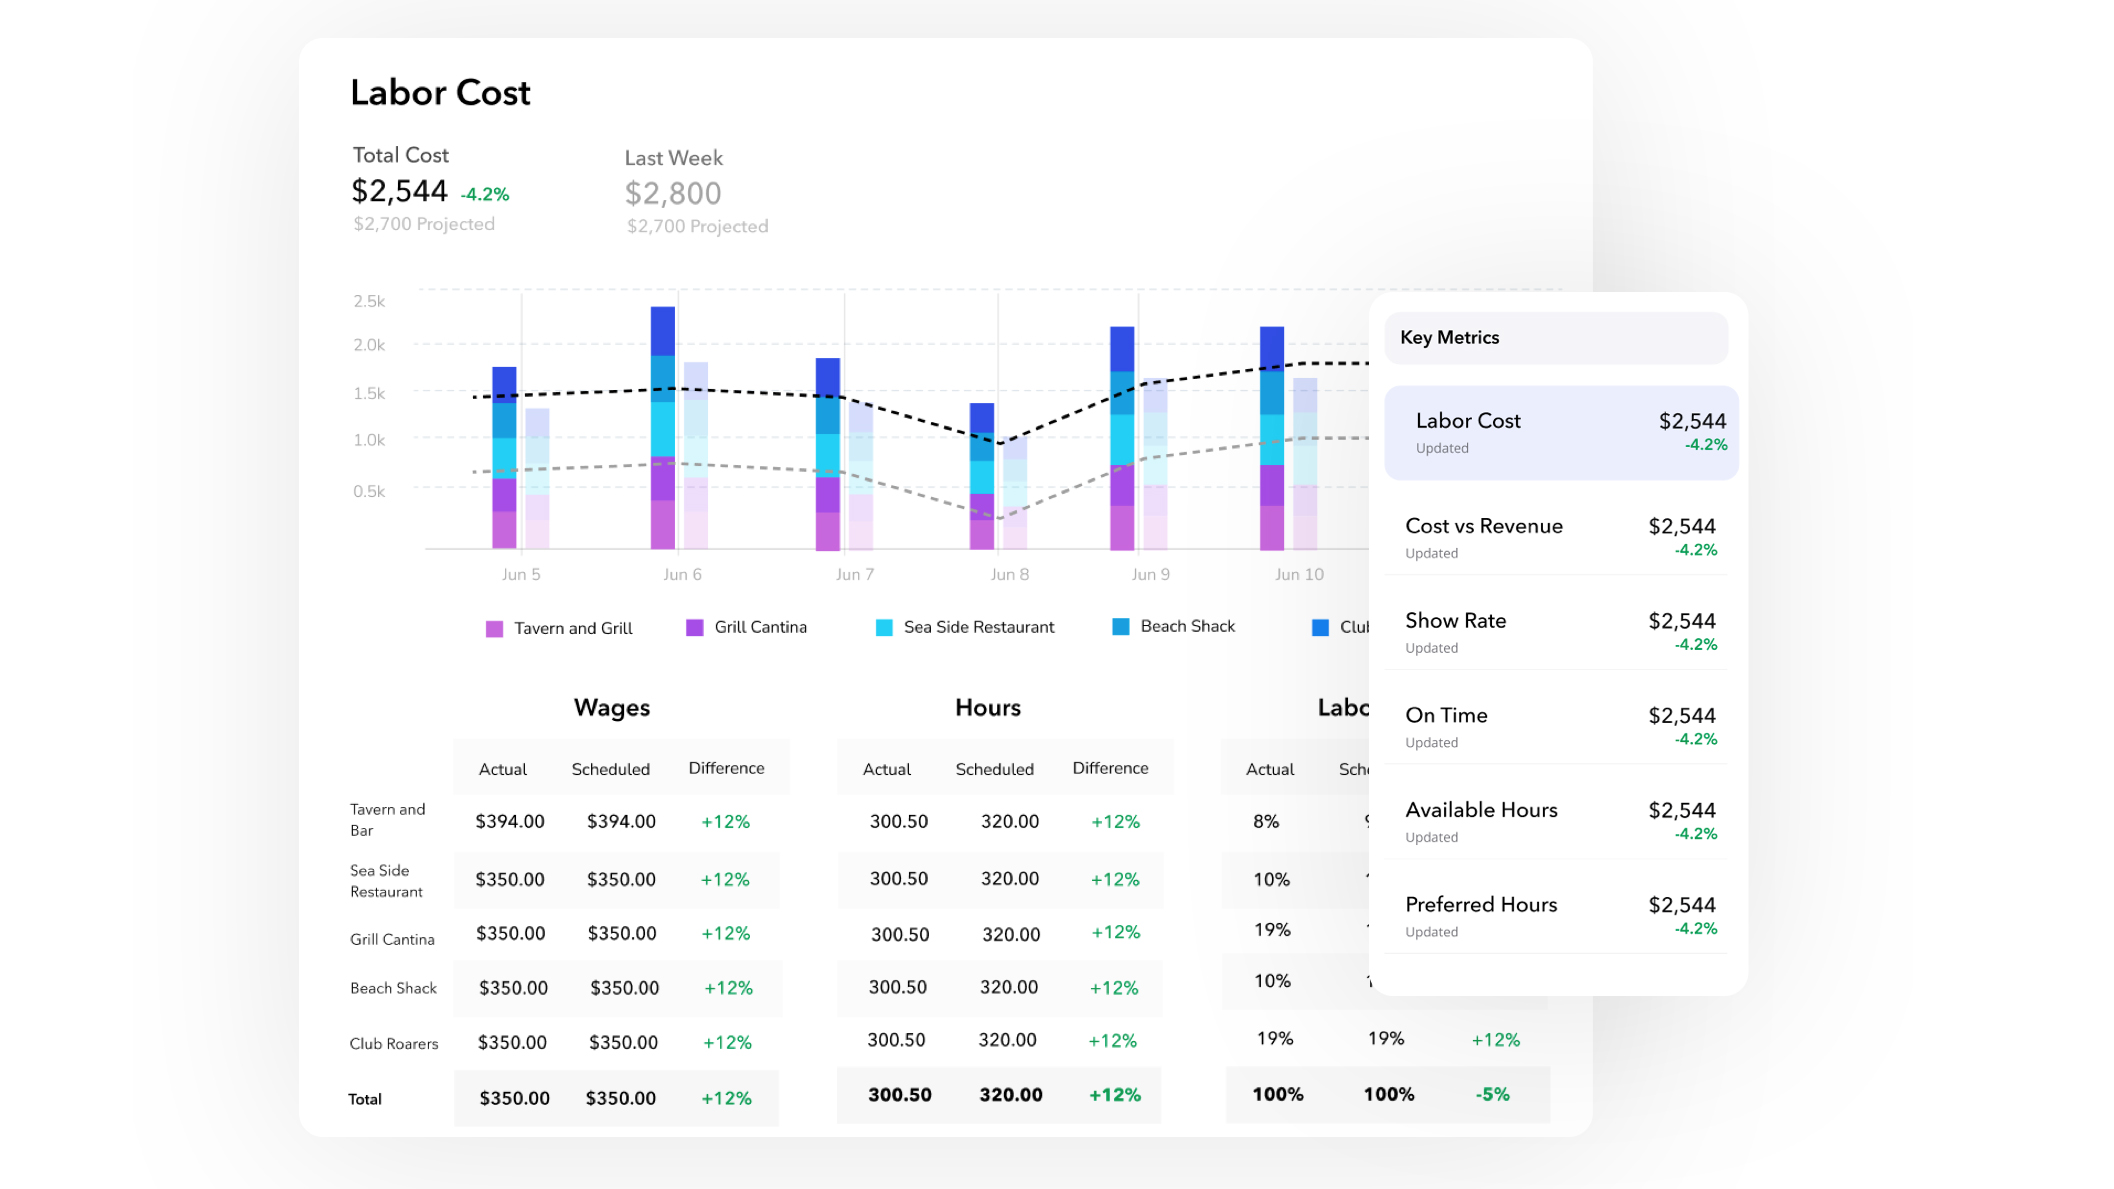Click the Jun 8 axis label

click(x=1010, y=575)
